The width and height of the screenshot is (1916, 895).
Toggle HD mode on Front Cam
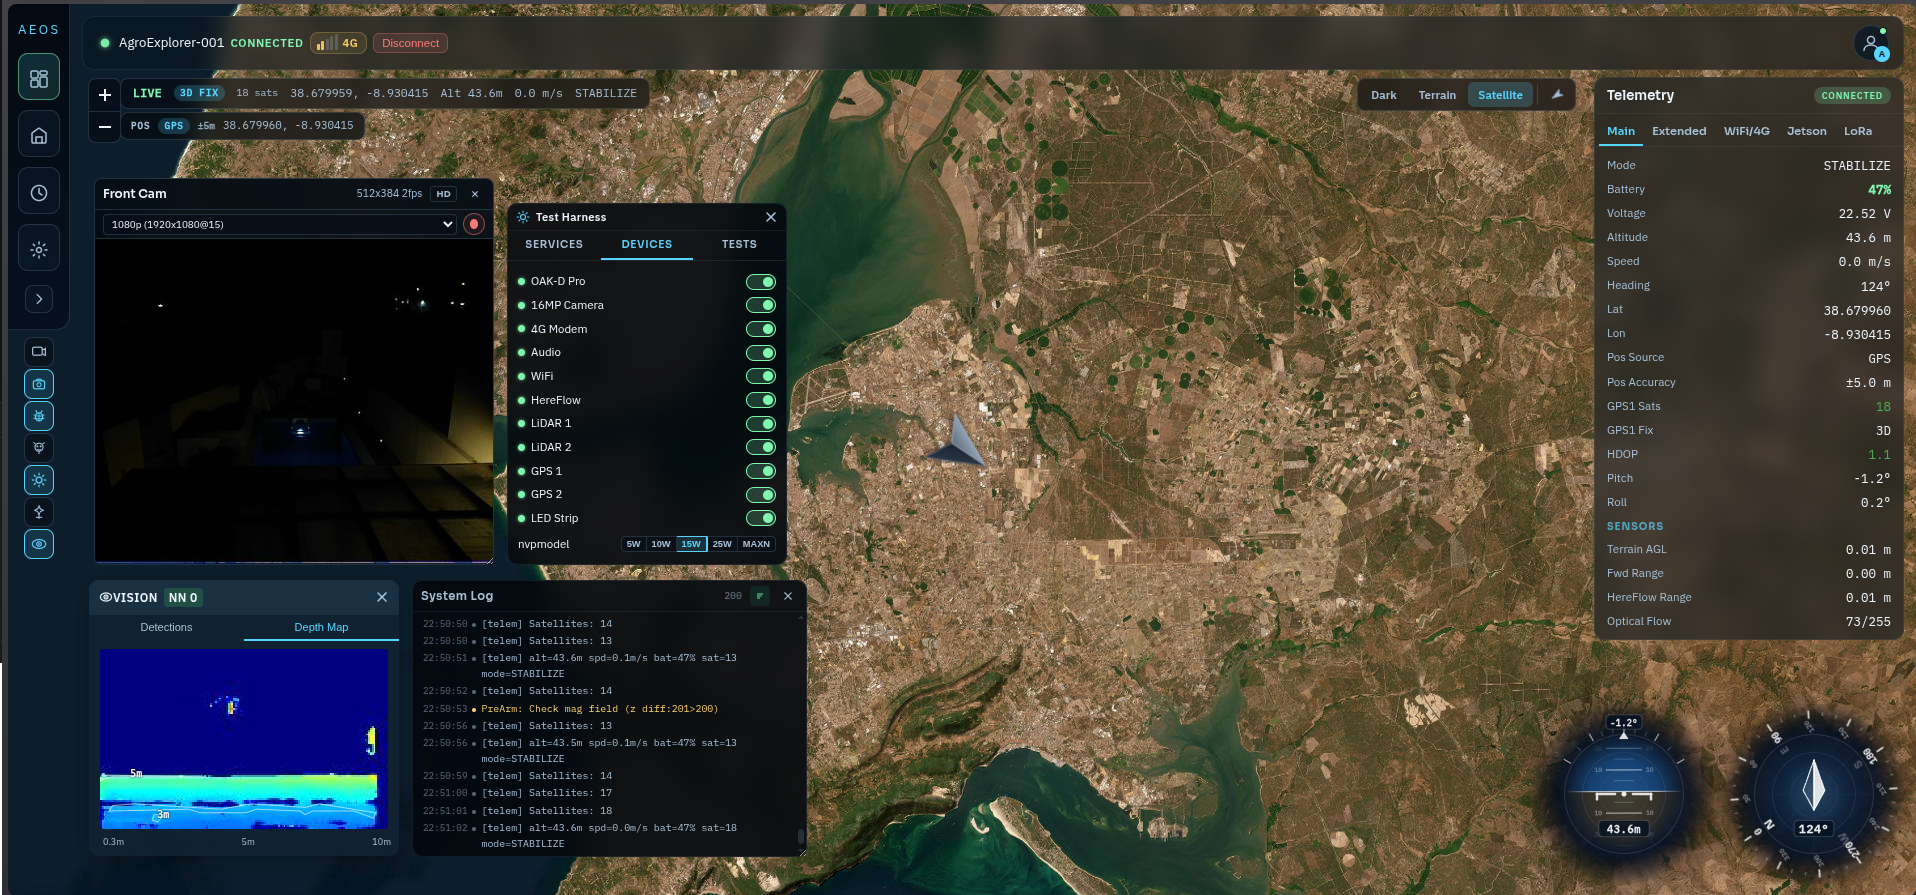(444, 194)
